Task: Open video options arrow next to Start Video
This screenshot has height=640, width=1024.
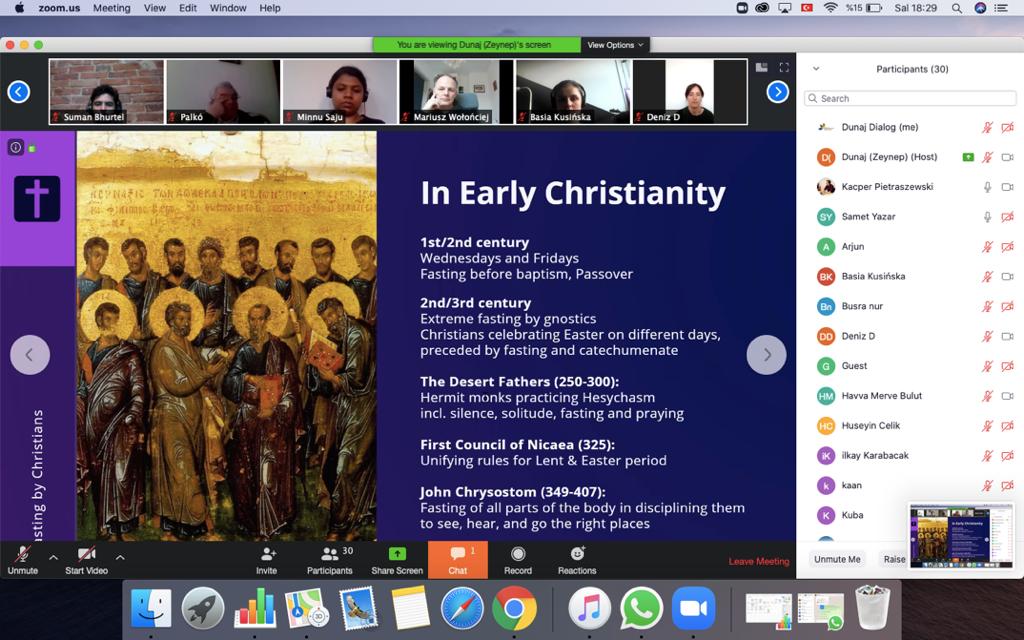Action: click(x=120, y=558)
